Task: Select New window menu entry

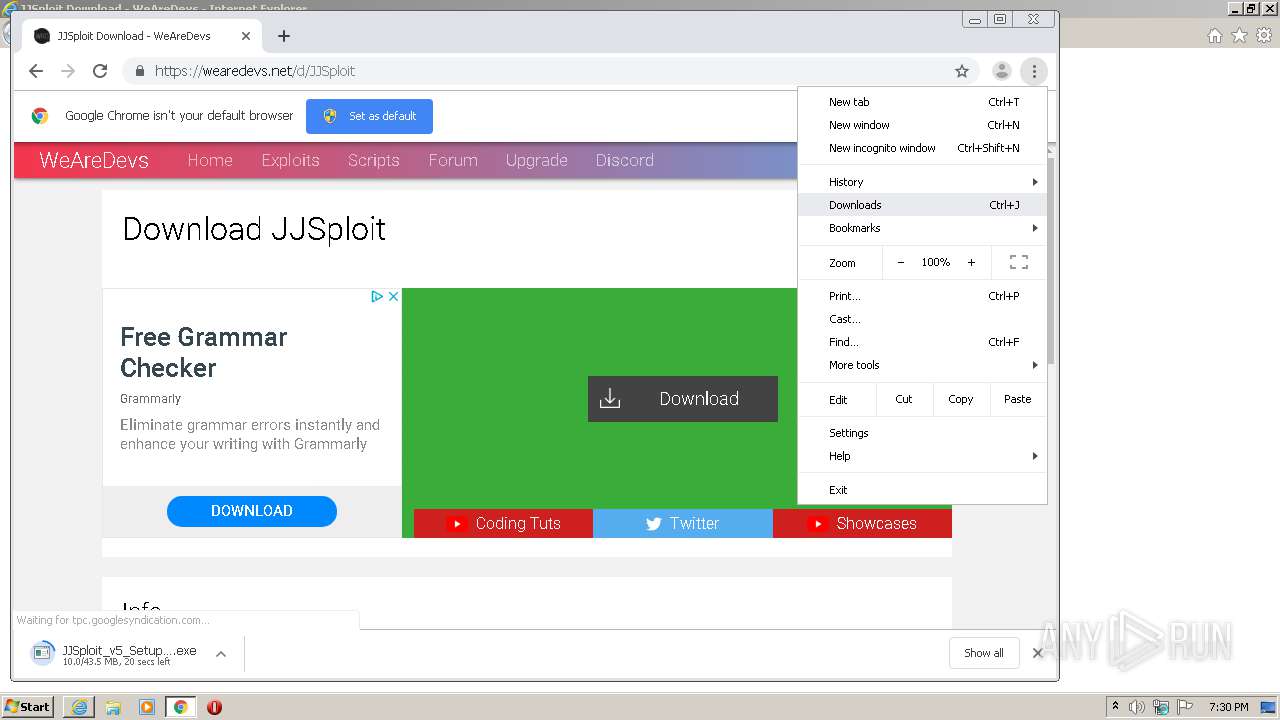Action: pyautogui.click(x=922, y=125)
